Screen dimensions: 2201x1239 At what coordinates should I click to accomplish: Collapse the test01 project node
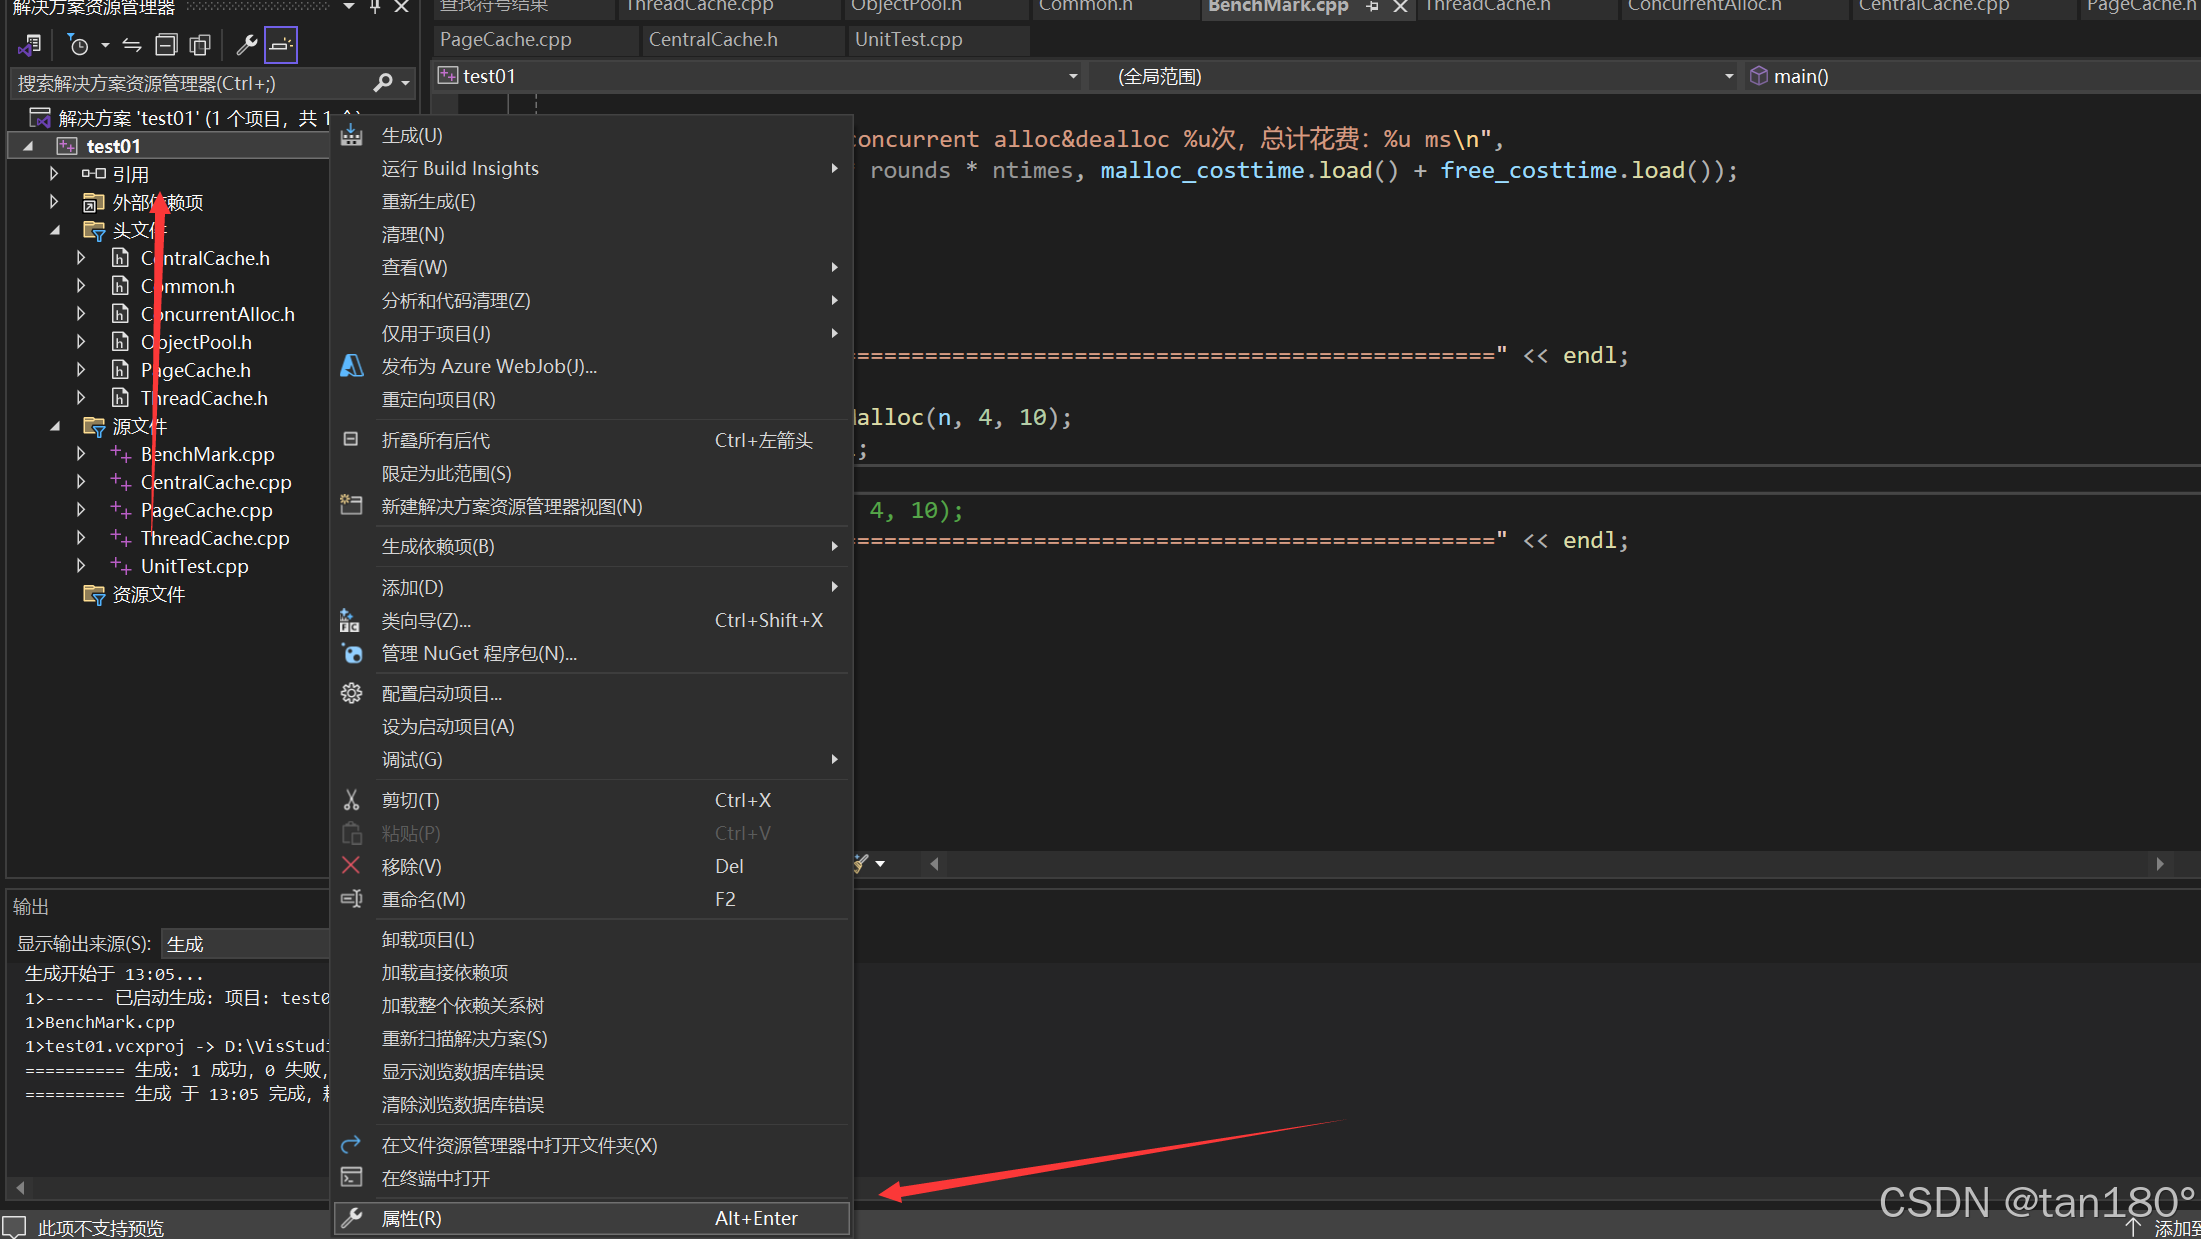tap(28, 146)
